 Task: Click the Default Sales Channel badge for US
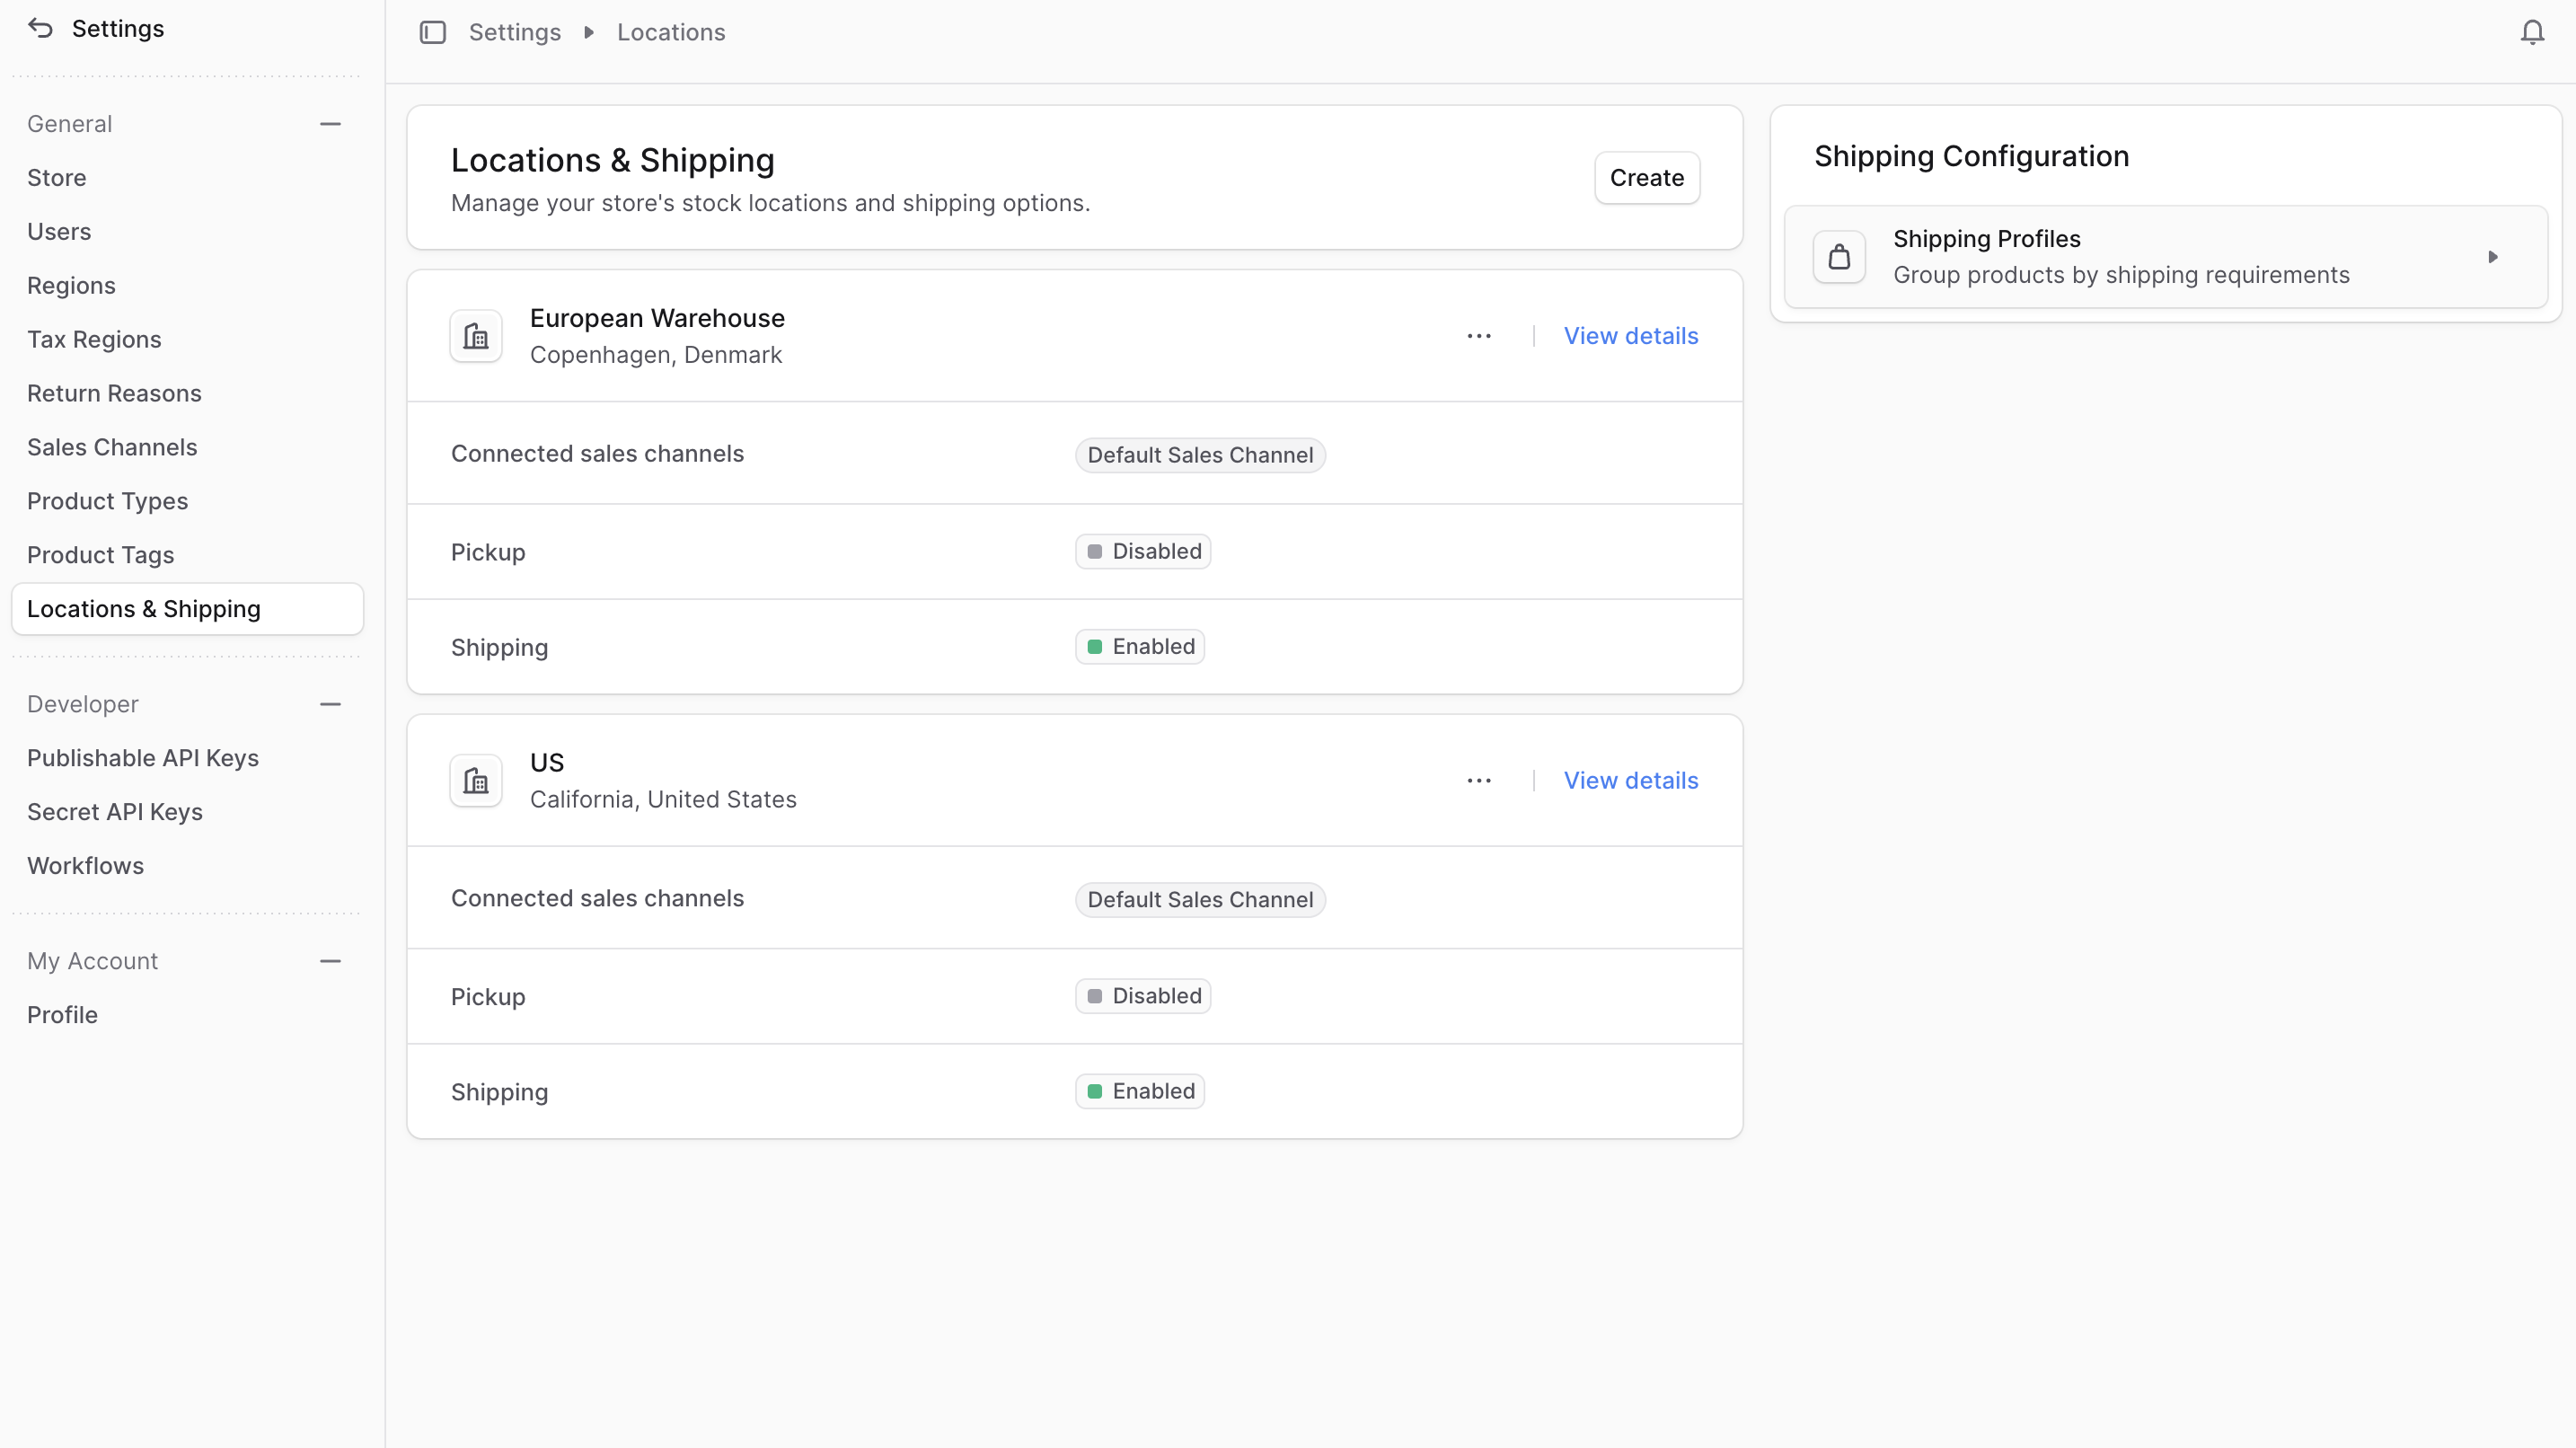point(1200,899)
